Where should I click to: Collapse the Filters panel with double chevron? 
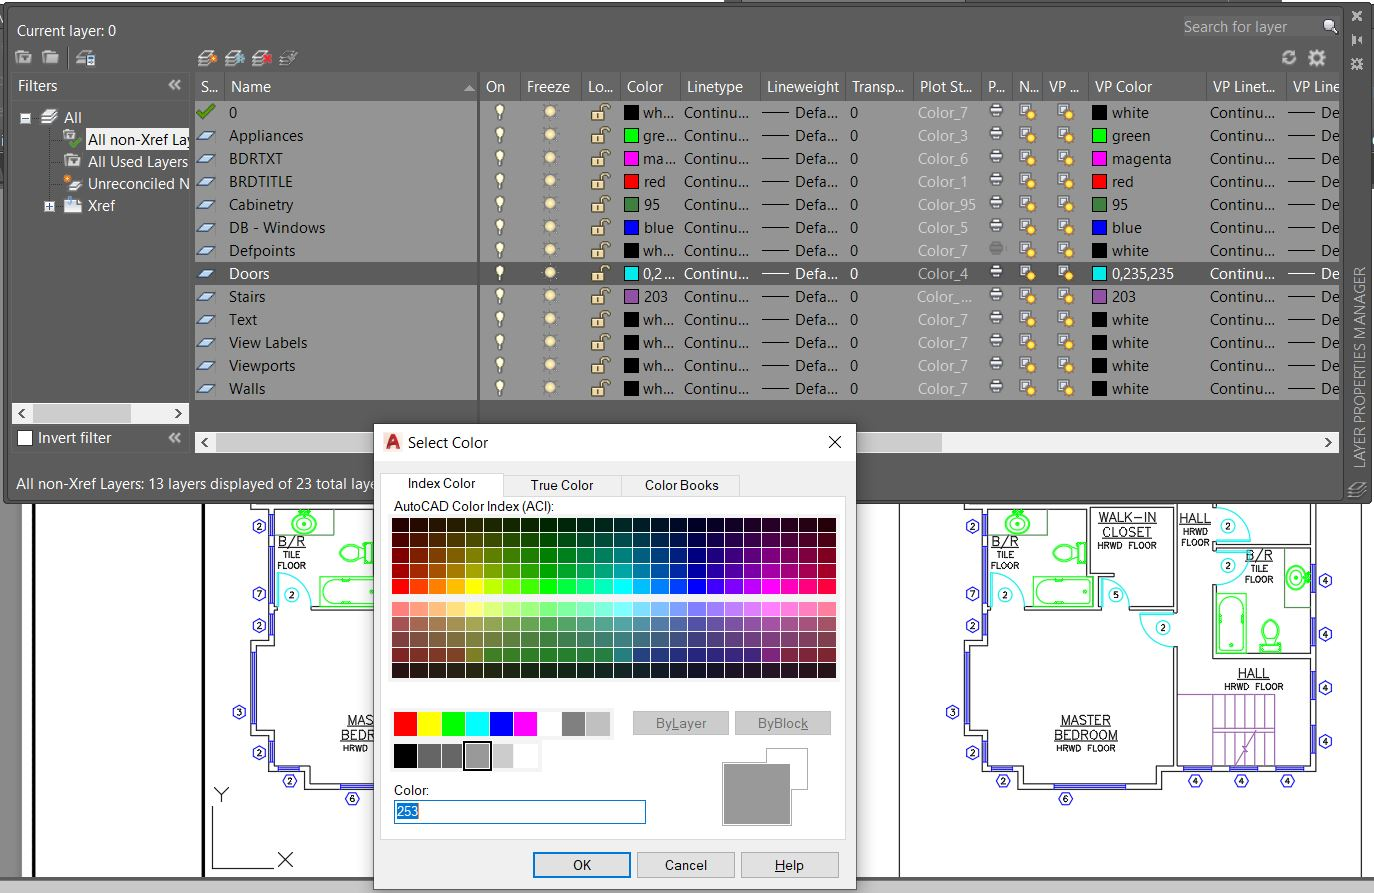[x=175, y=86]
